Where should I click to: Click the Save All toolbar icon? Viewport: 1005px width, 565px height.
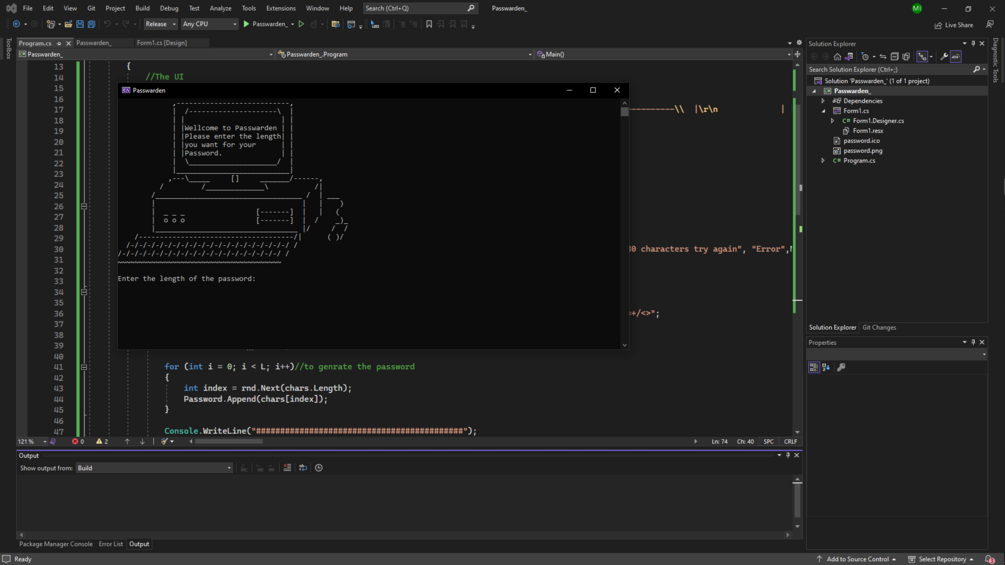pyautogui.click(x=91, y=24)
